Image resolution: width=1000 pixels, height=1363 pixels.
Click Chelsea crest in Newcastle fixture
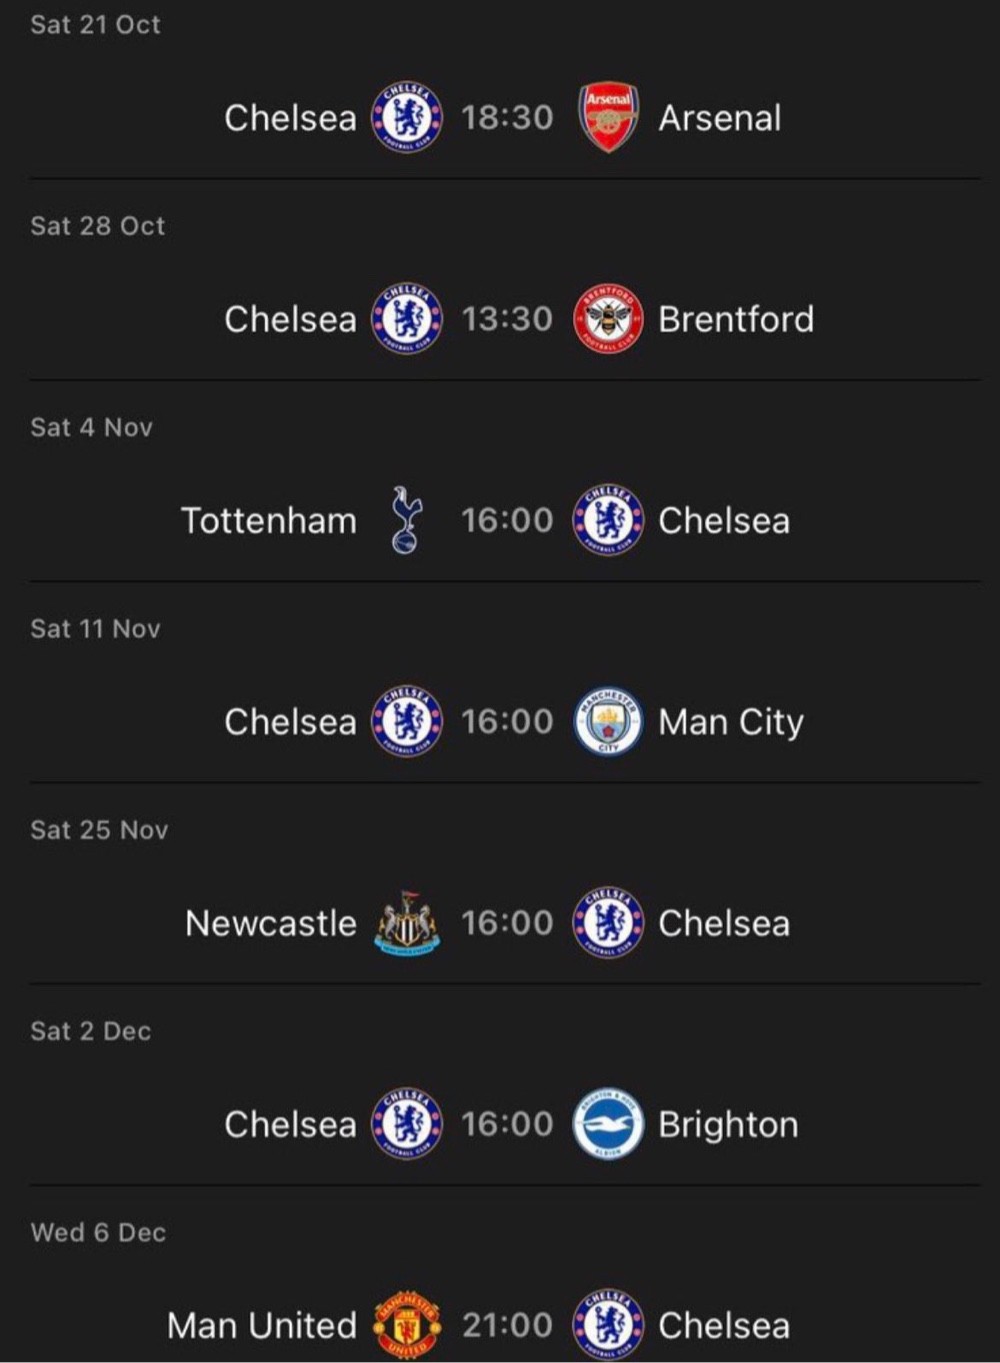(608, 923)
